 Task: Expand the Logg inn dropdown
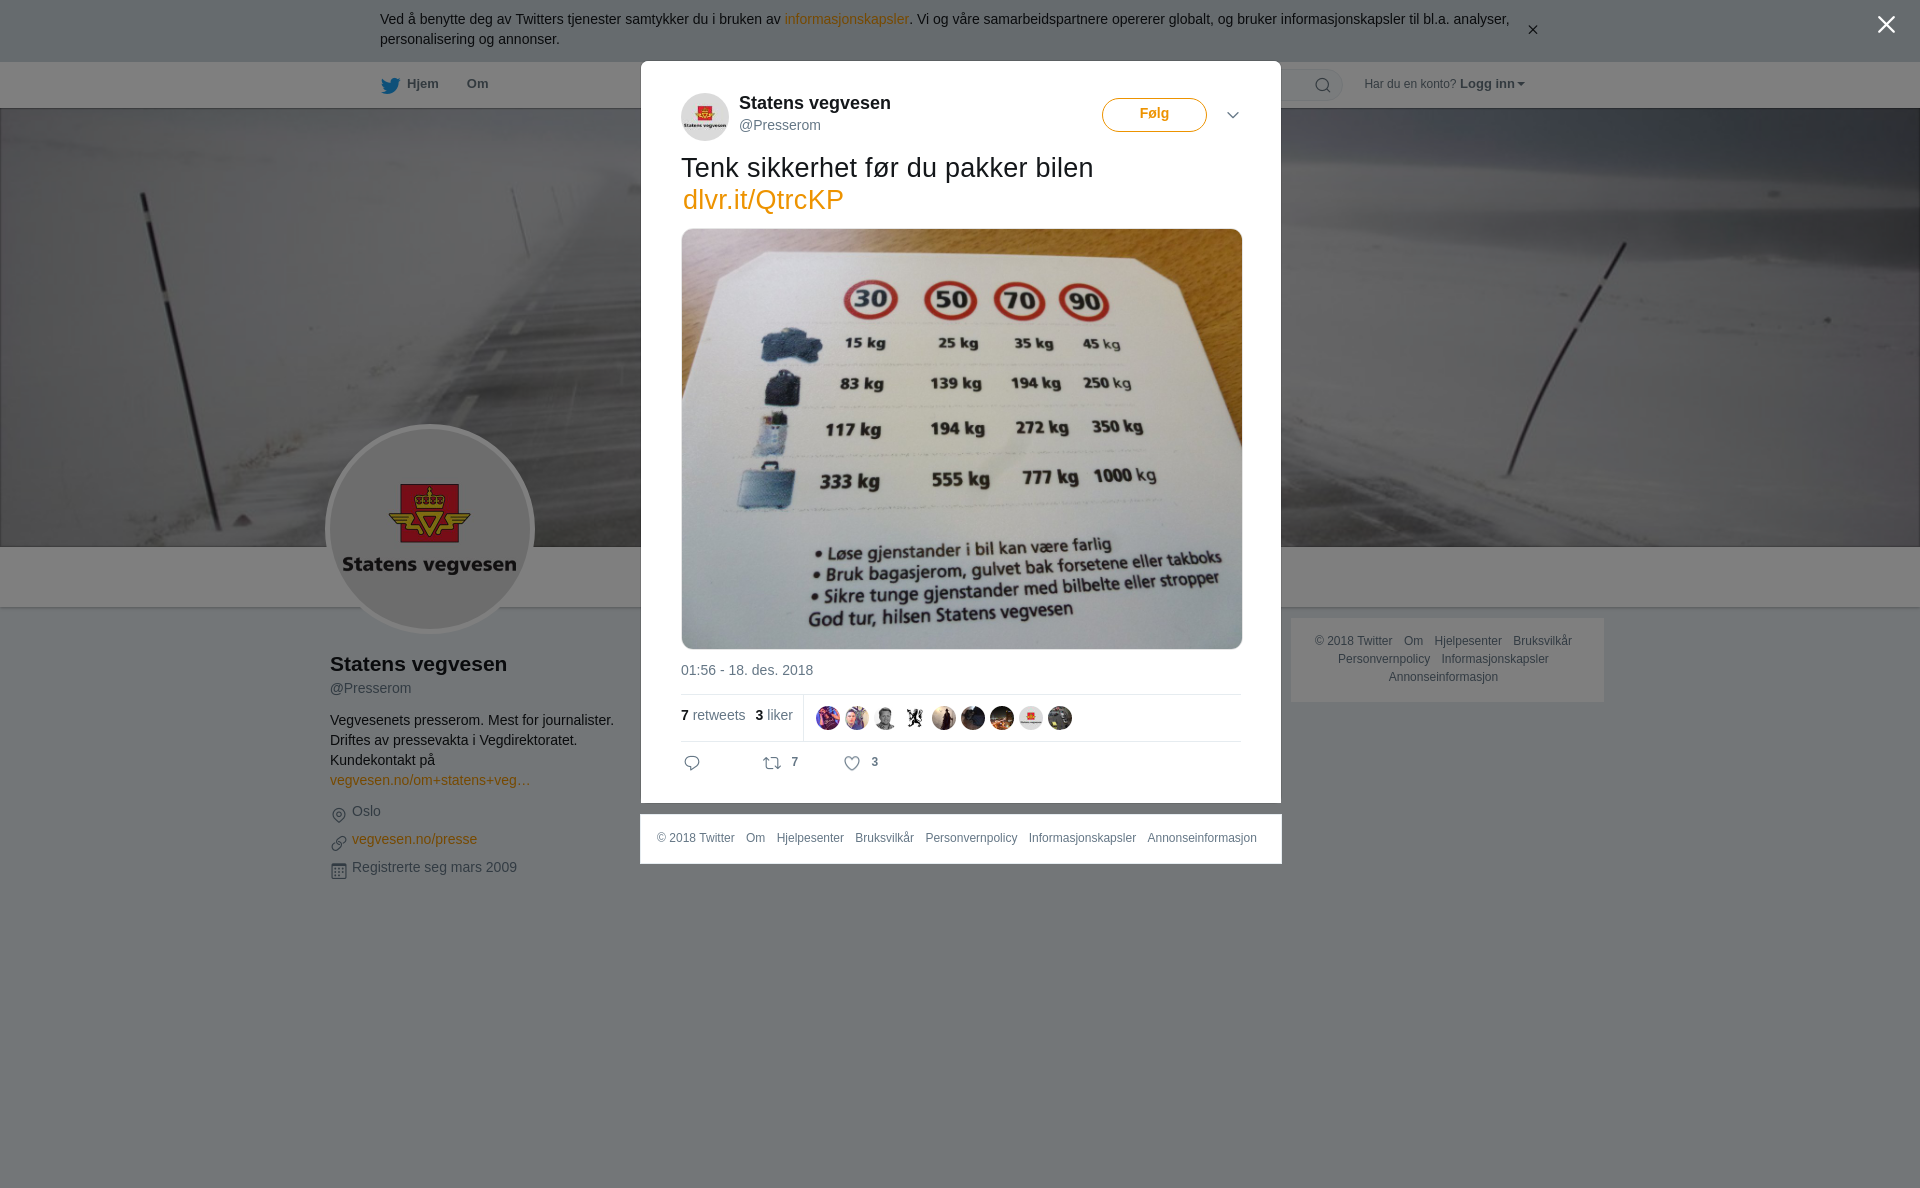(x=1492, y=84)
